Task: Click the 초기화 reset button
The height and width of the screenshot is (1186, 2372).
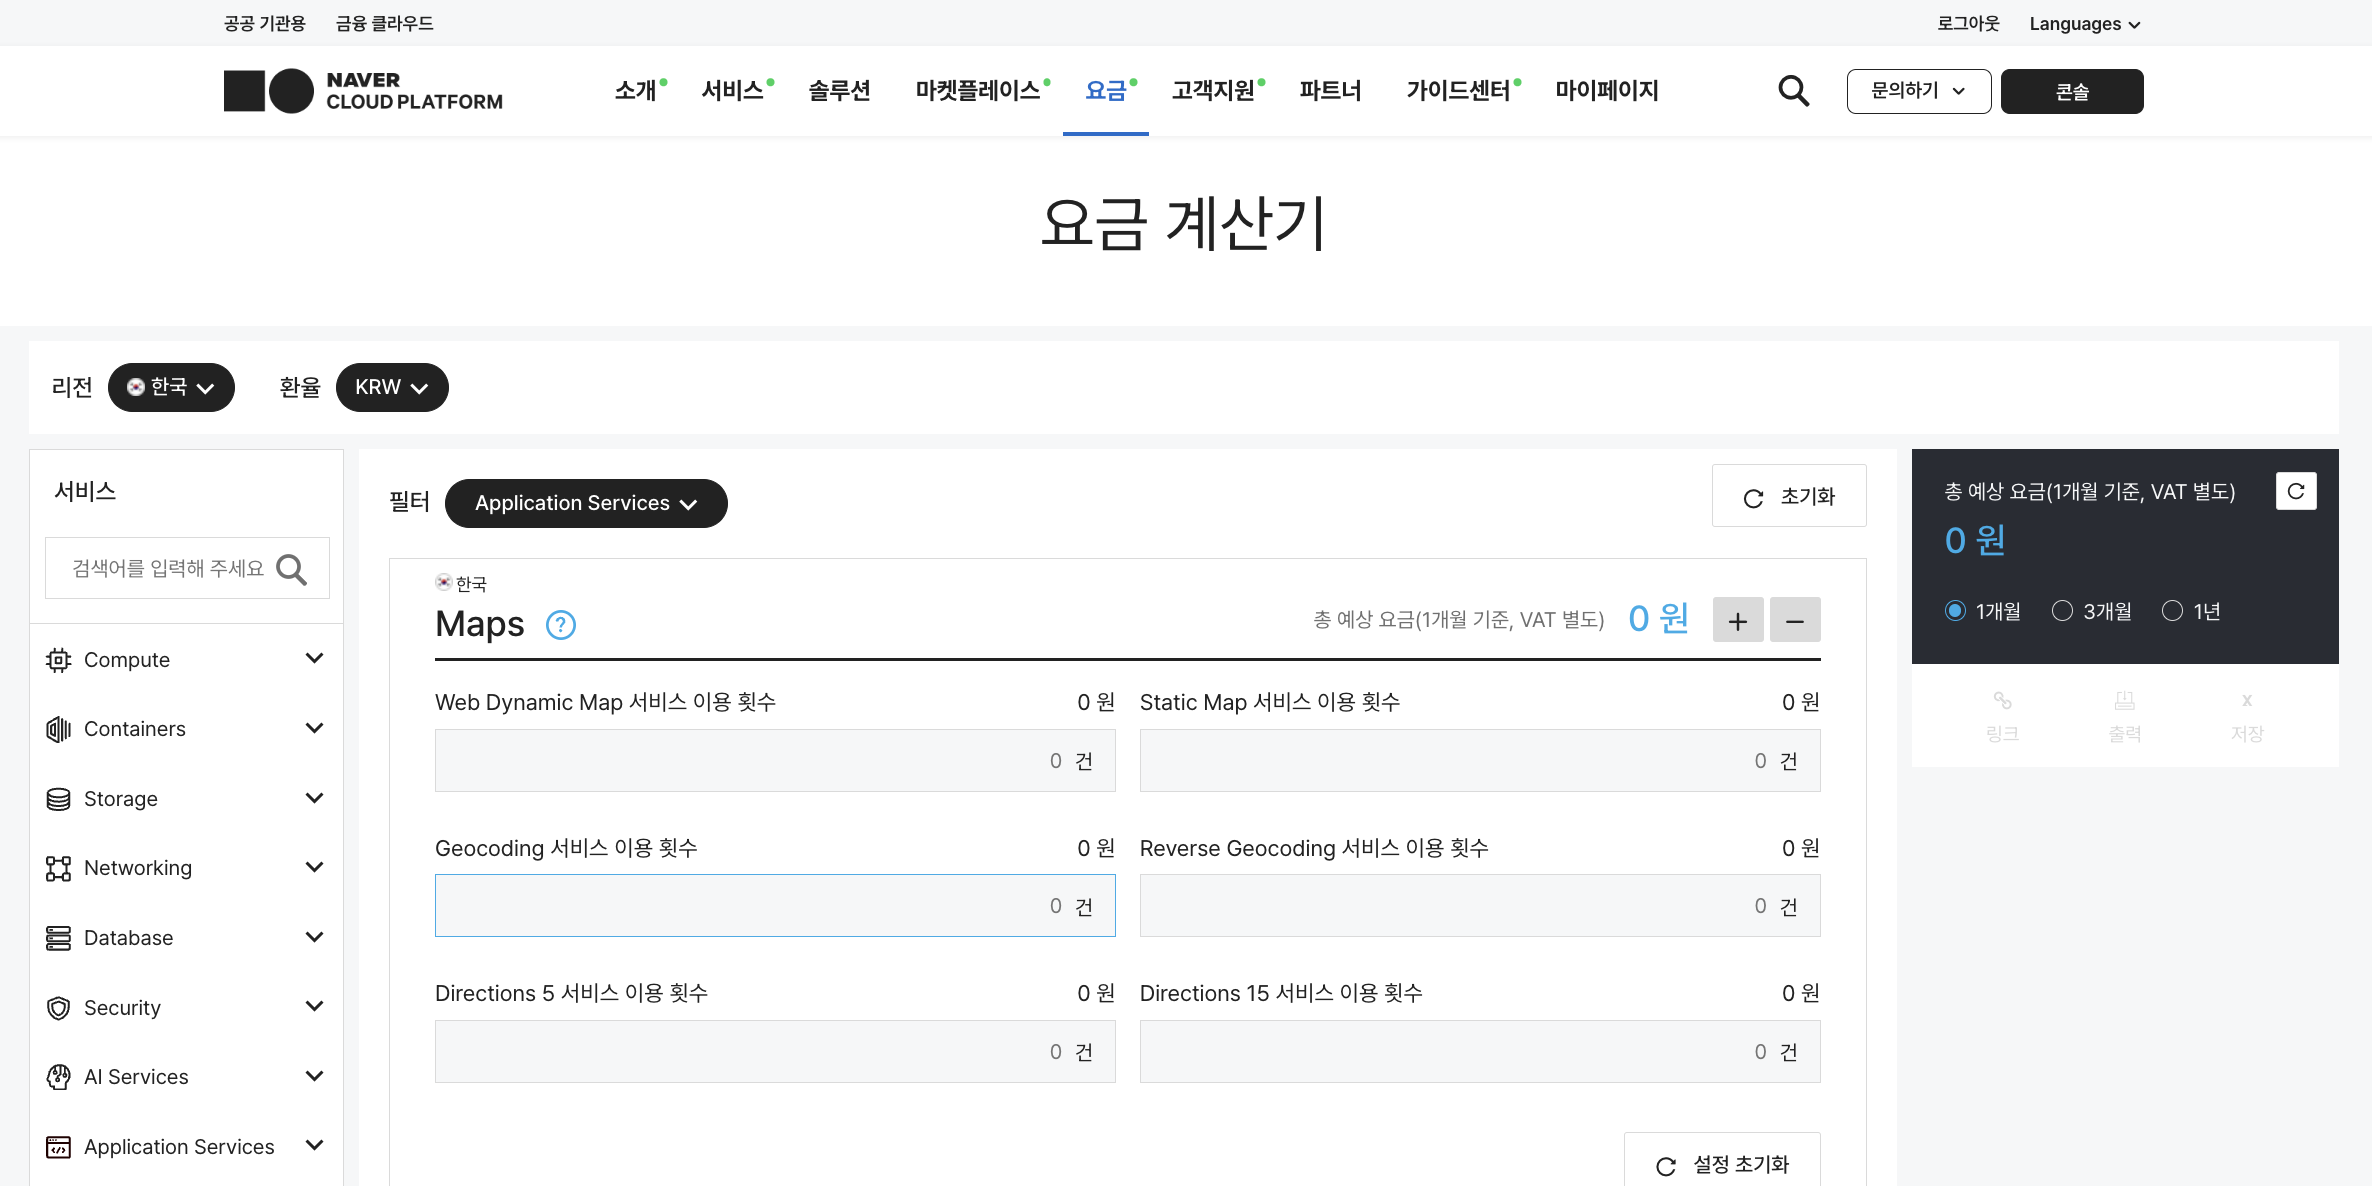Action: 1788,496
